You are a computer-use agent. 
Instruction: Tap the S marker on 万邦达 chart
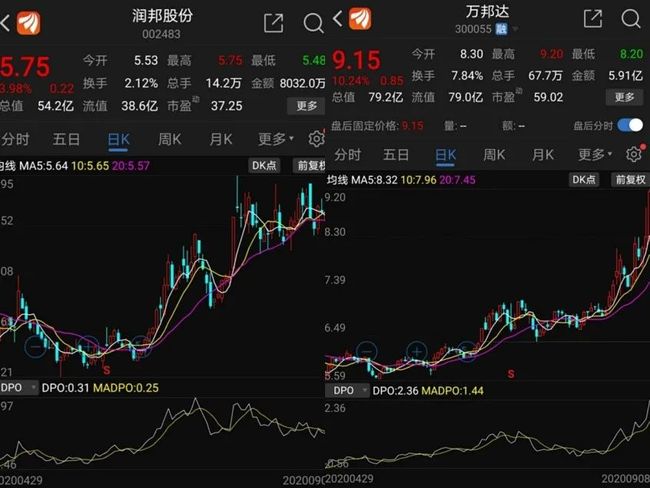pyautogui.click(x=511, y=374)
